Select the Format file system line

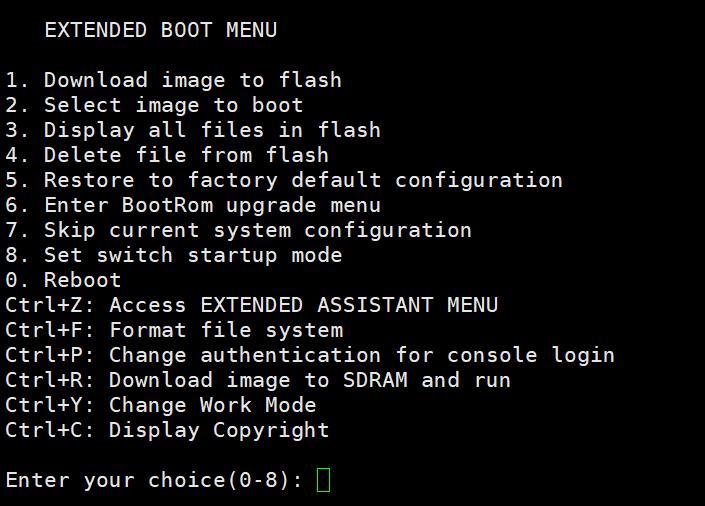coord(225,330)
